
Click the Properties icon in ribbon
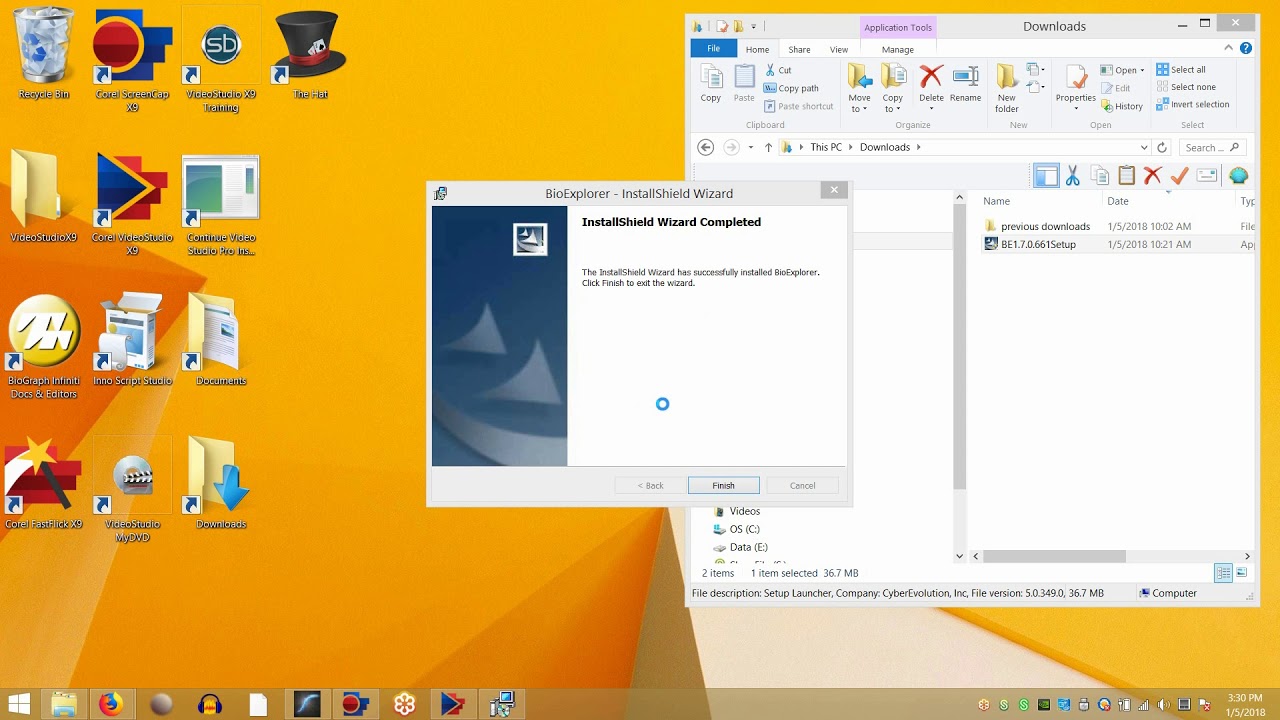point(1075,76)
